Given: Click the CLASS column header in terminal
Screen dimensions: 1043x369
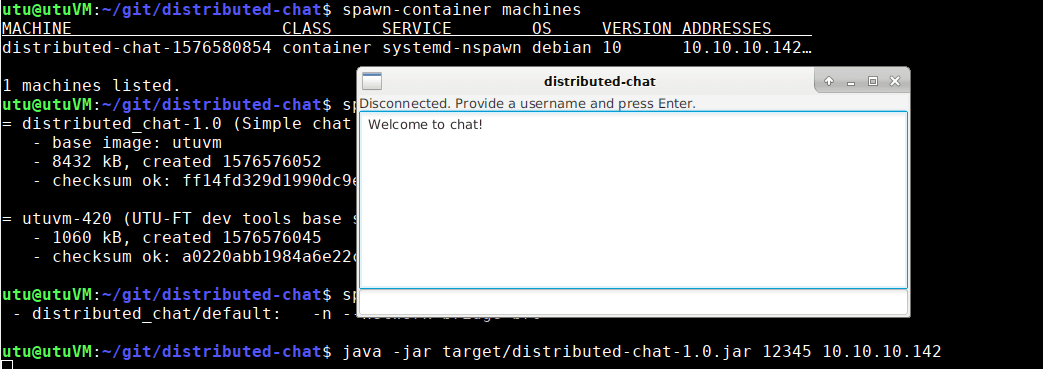Looking at the screenshot, I should (307, 29).
